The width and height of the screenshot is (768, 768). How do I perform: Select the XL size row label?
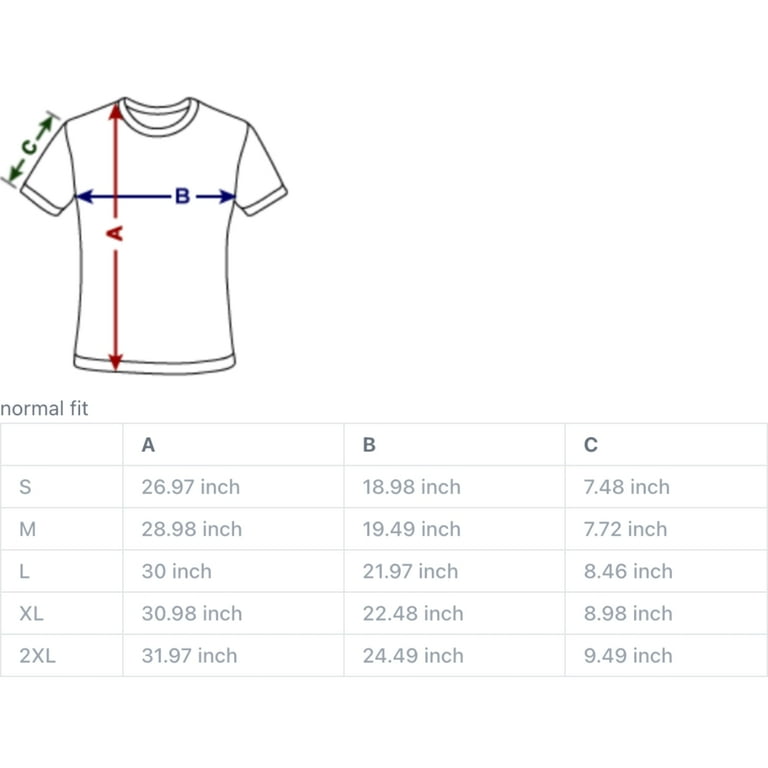pos(31,613)
